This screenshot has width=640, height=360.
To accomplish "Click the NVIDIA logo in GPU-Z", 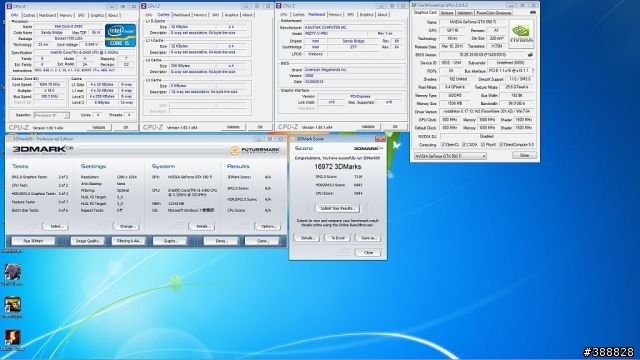I will coord(521,35).
